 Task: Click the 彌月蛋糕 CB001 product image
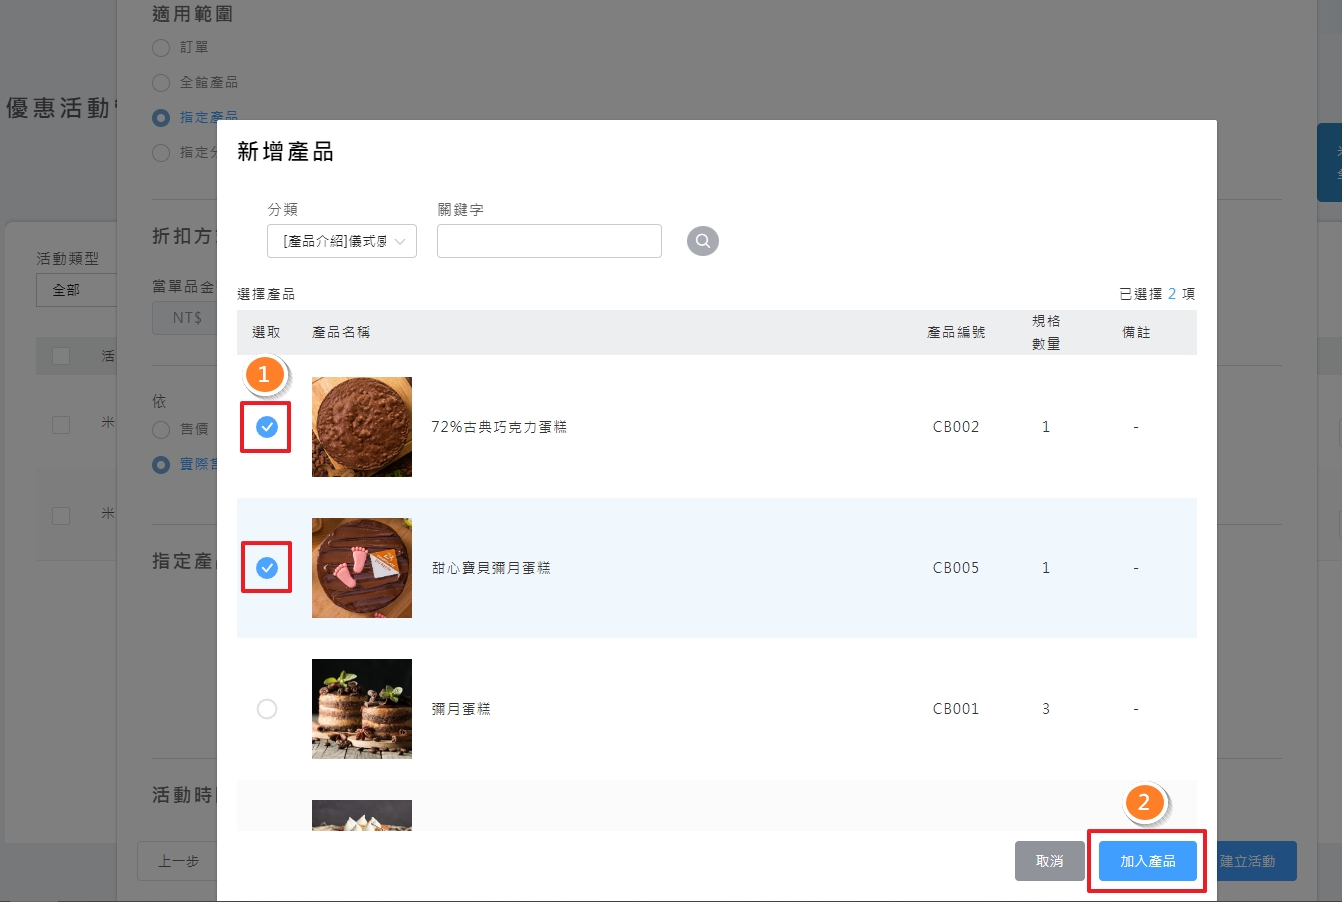tap(361, 708)
